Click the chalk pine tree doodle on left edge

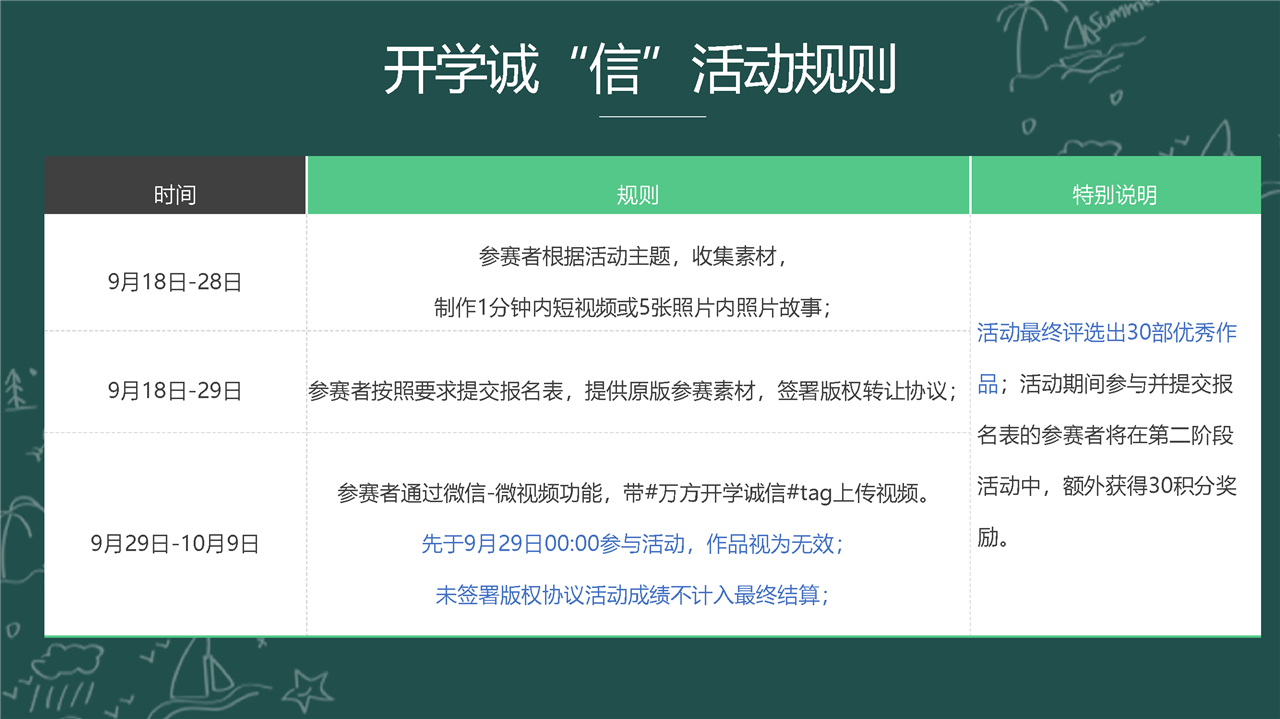coord(16,390)
